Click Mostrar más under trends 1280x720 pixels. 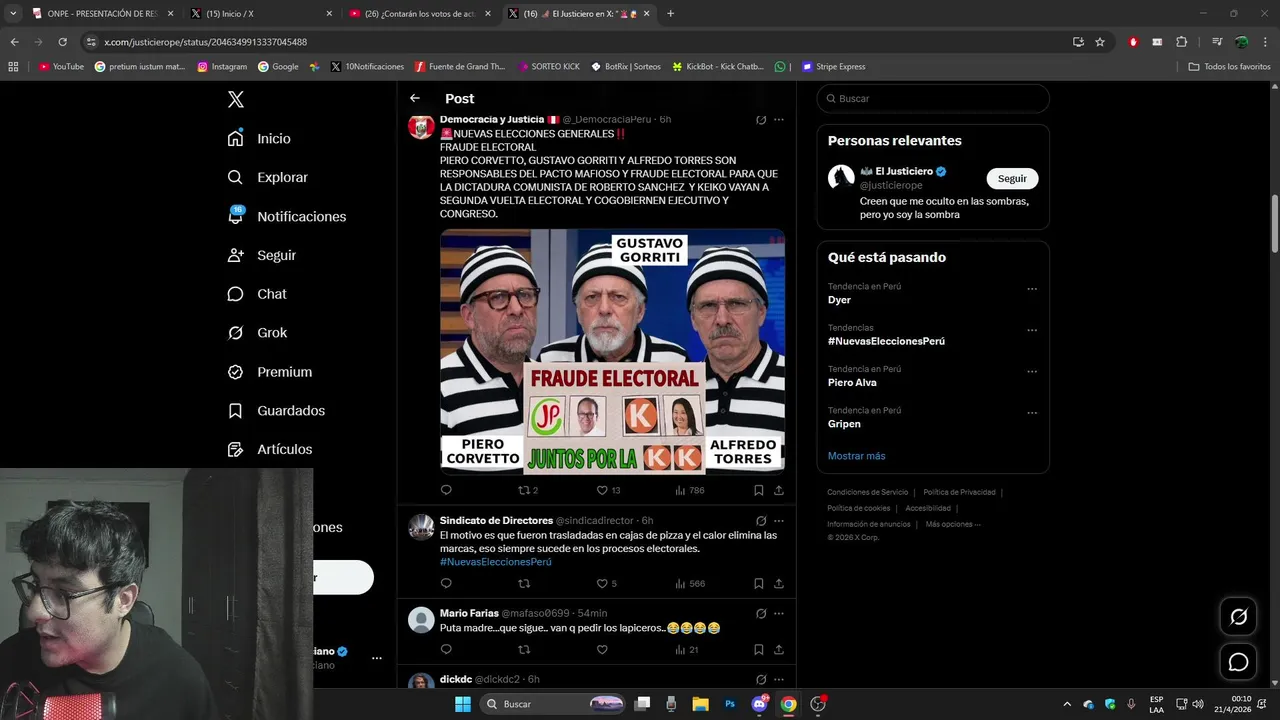pyautogui.click(x=856, y=456)
